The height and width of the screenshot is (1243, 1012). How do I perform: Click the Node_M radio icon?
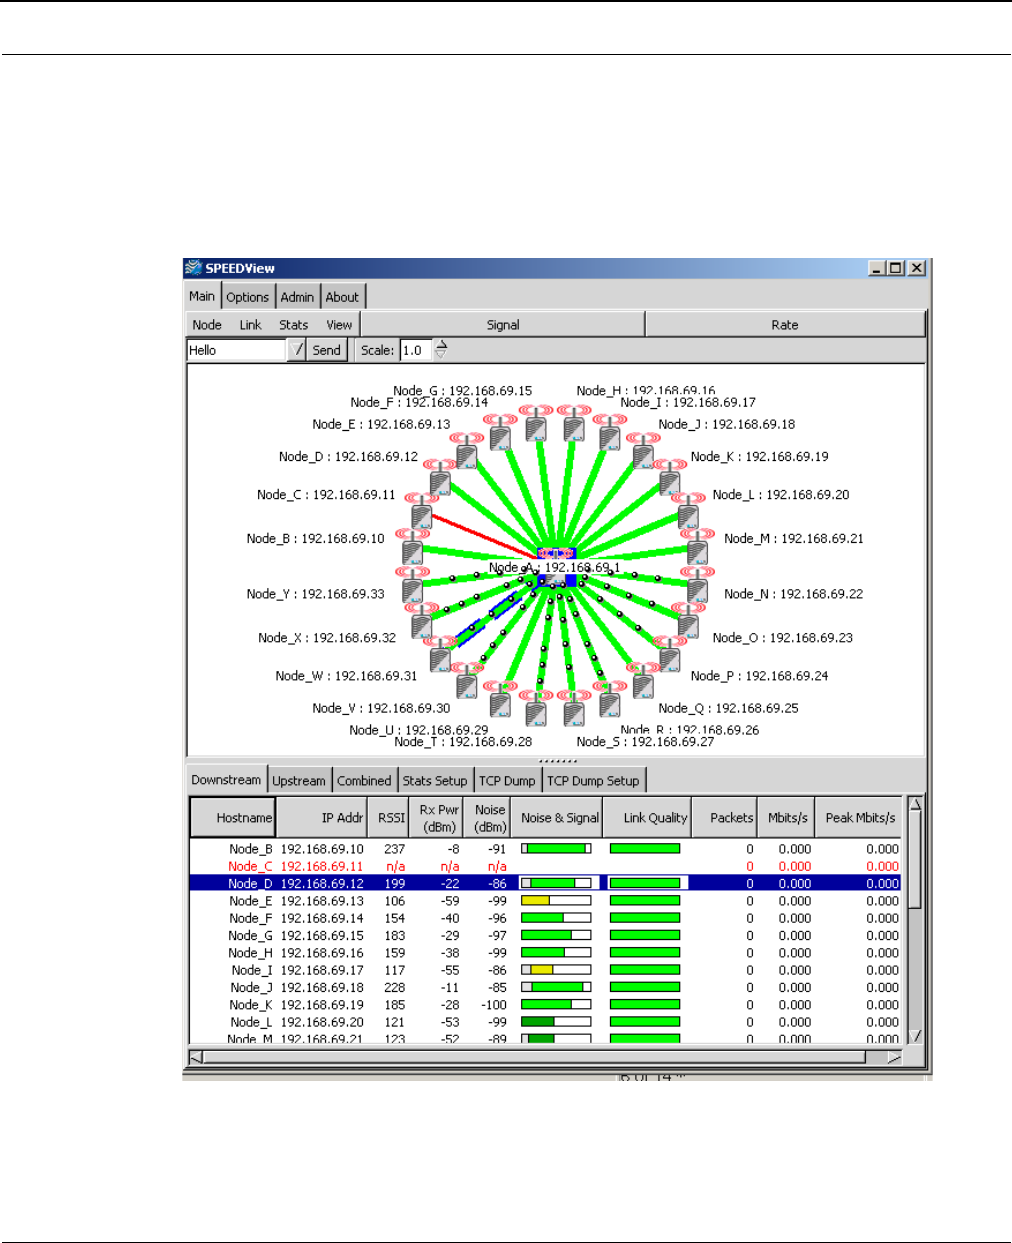pyautogui.click(x=697, y=548)
